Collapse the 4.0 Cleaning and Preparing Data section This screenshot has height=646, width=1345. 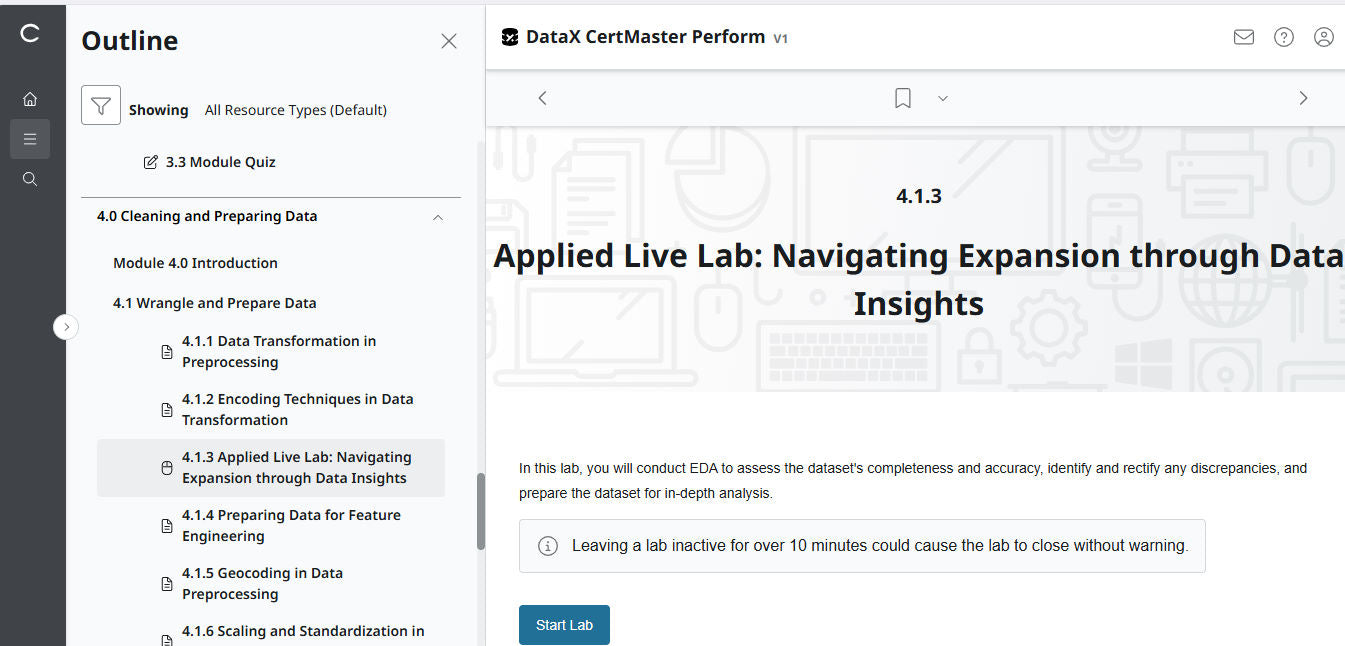pyautogui.click(x=437, y=217)
